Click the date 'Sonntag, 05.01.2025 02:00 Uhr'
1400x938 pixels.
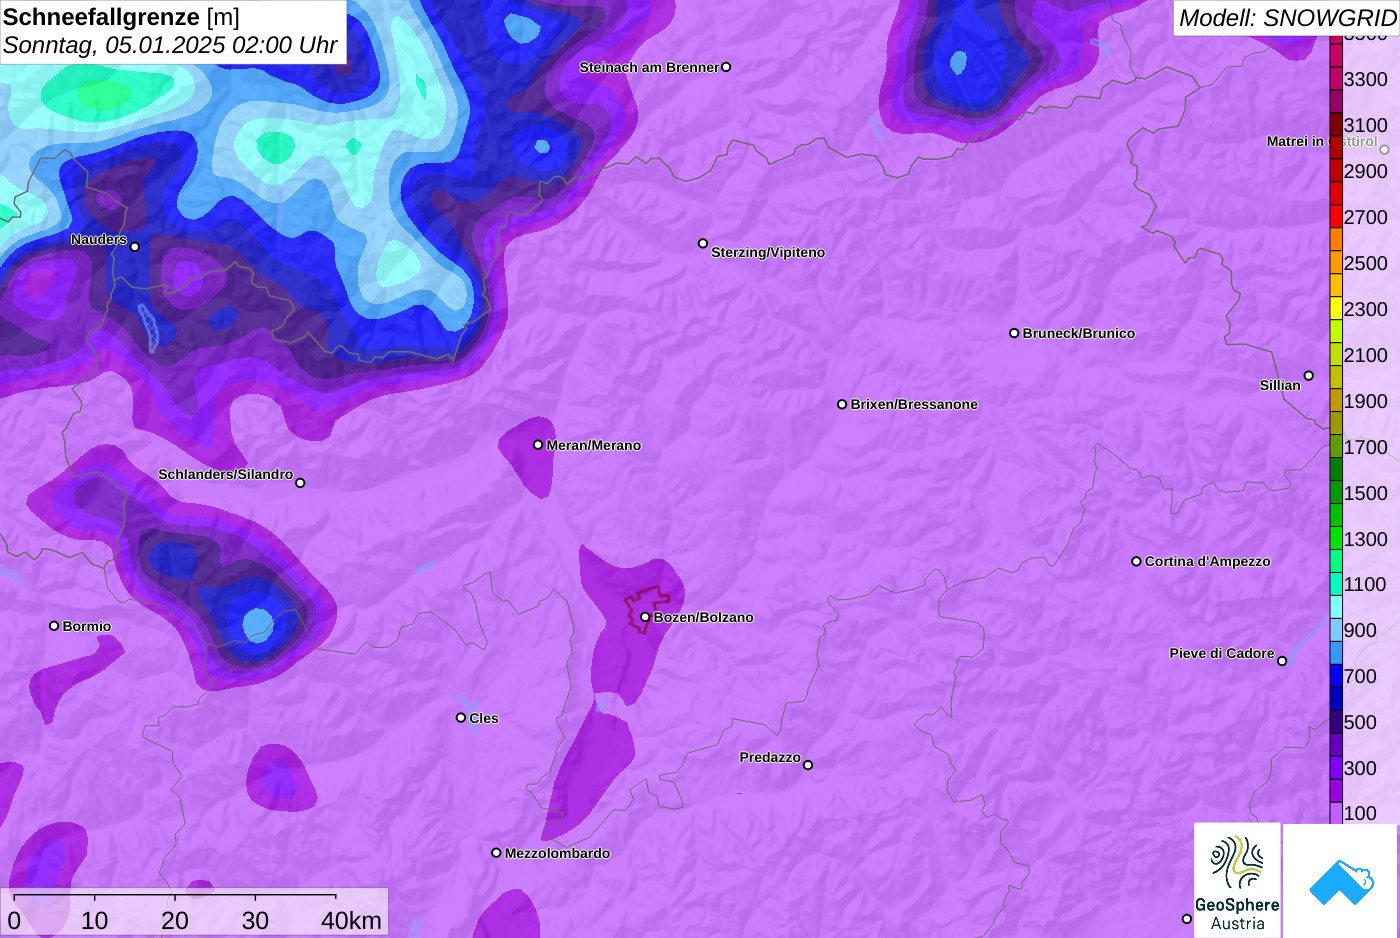pyautogui.click(x=170, y=45)
